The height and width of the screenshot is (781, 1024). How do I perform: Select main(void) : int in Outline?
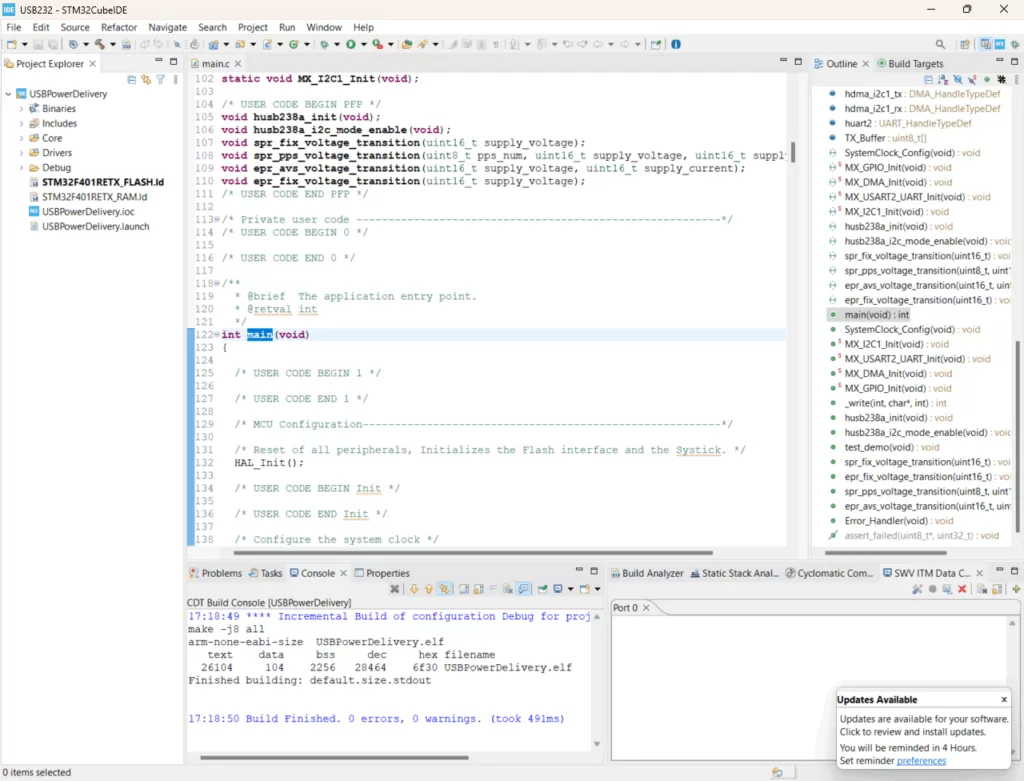click(876, 315)
